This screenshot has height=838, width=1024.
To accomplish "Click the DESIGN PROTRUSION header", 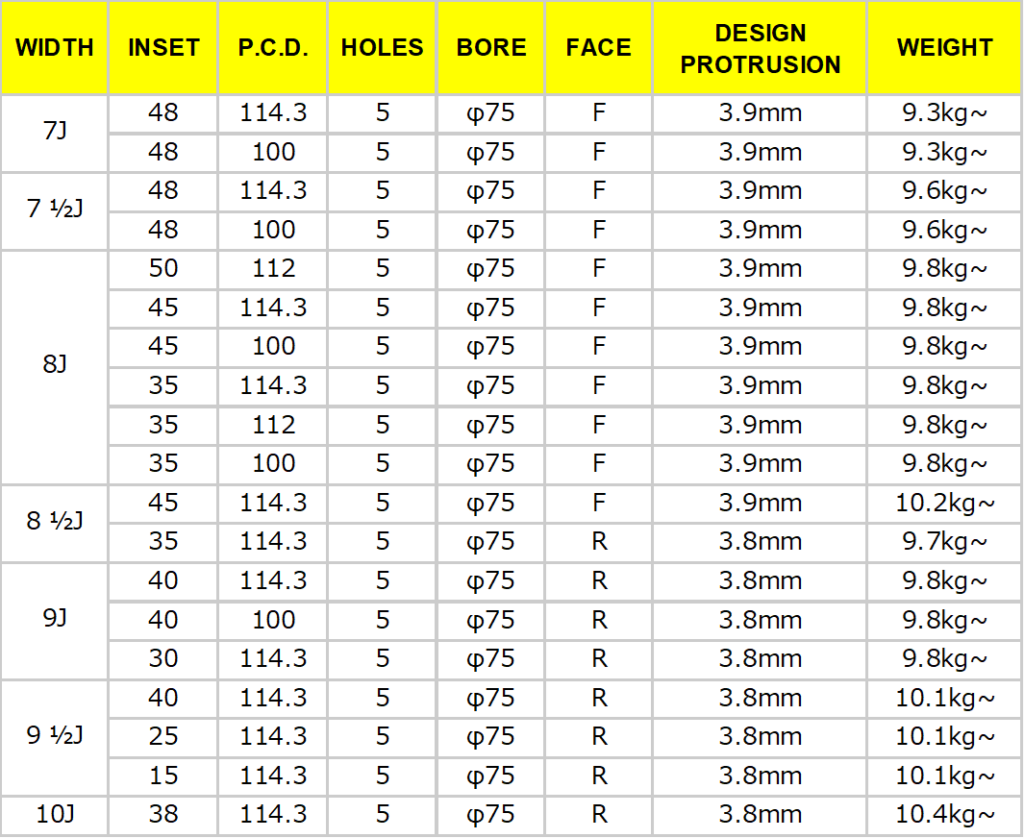I will coord(760,48).
